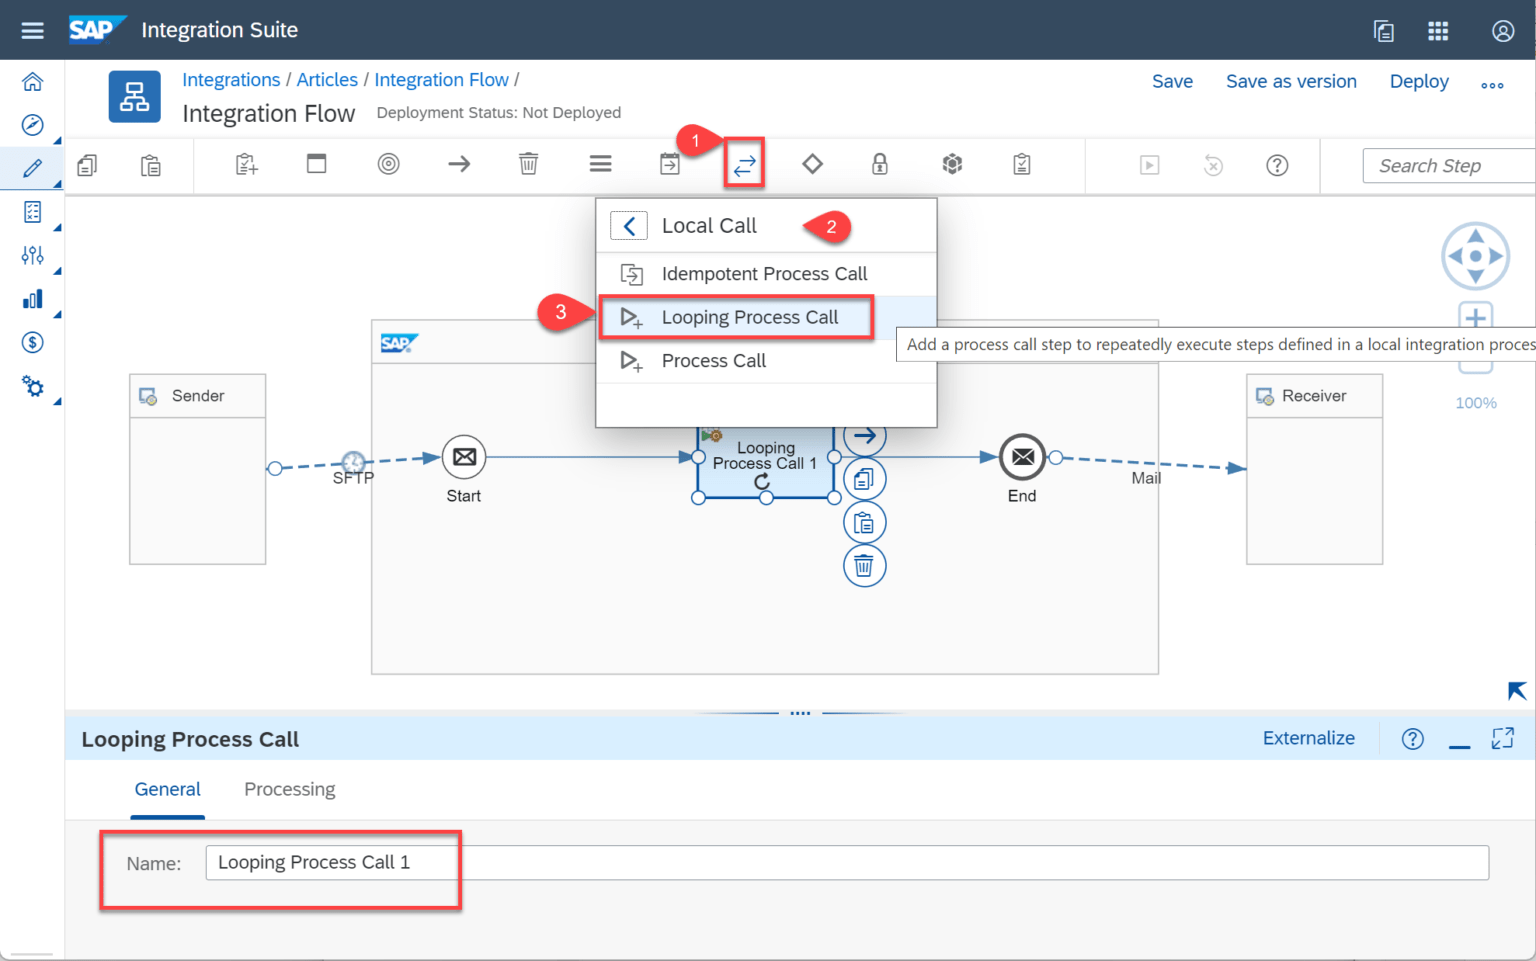Click the delete icon beside Looping Process Call step
The height and width of the screenshot is (961, 1536).
864,566
